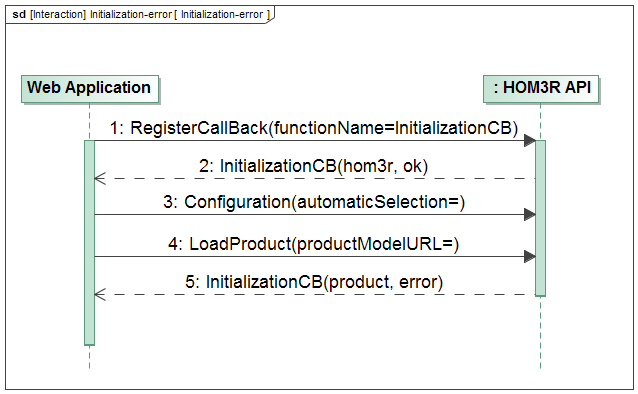This screenshot has height=394, width=638.
Task: Click the return arrowhead of message 2
Action: 100,178
